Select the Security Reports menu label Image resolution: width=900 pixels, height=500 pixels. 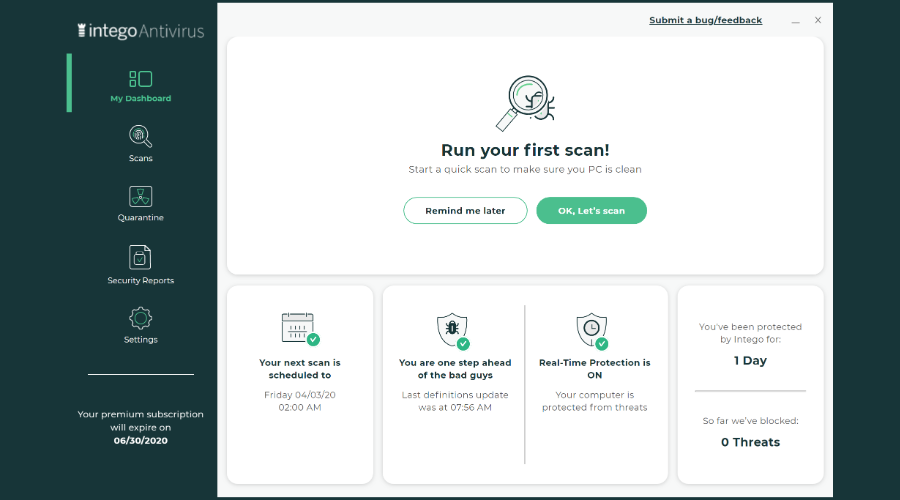pyautogui.click(x=141, y=280)
